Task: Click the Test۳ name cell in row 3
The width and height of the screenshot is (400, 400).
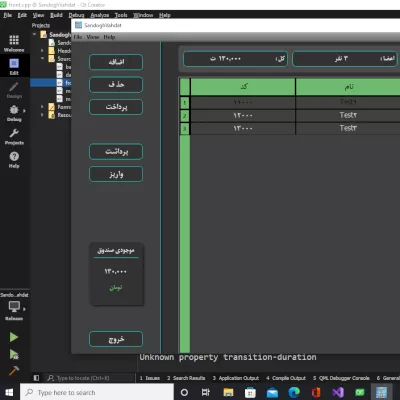Action: [348, 128]
